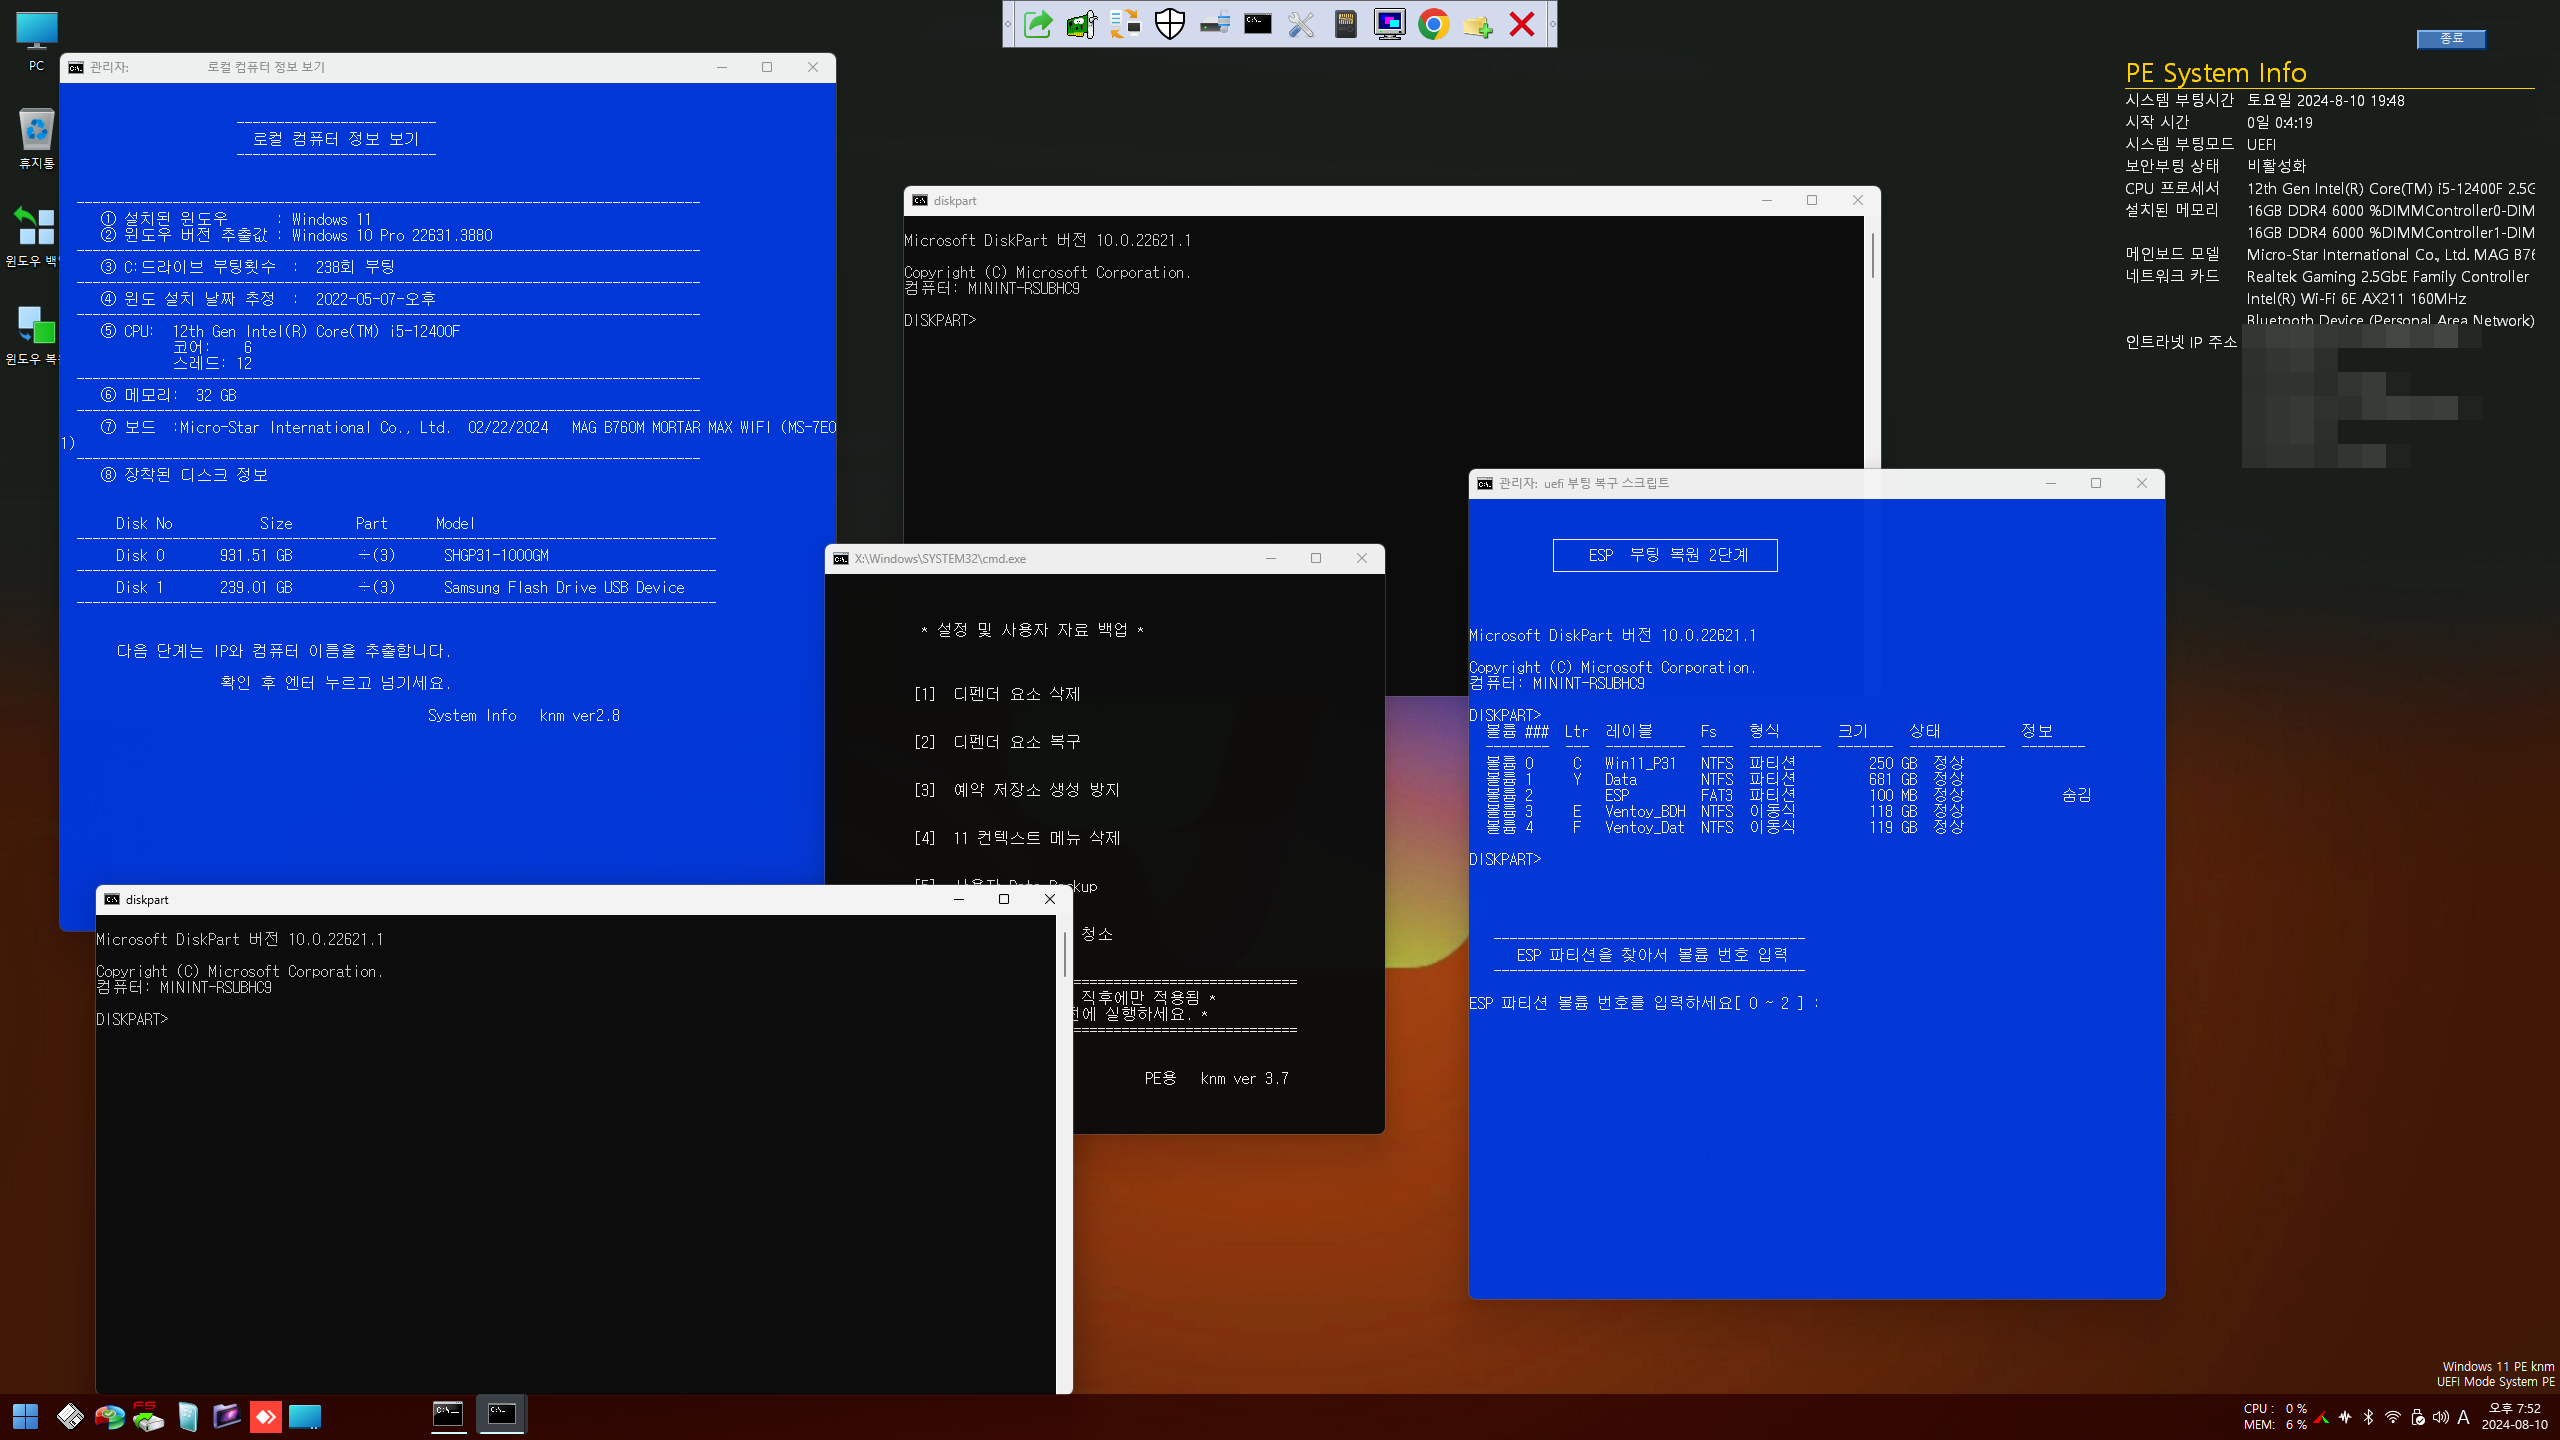Click the Disk 0 SHGP31-1000GM row

[x=396, y=556]
